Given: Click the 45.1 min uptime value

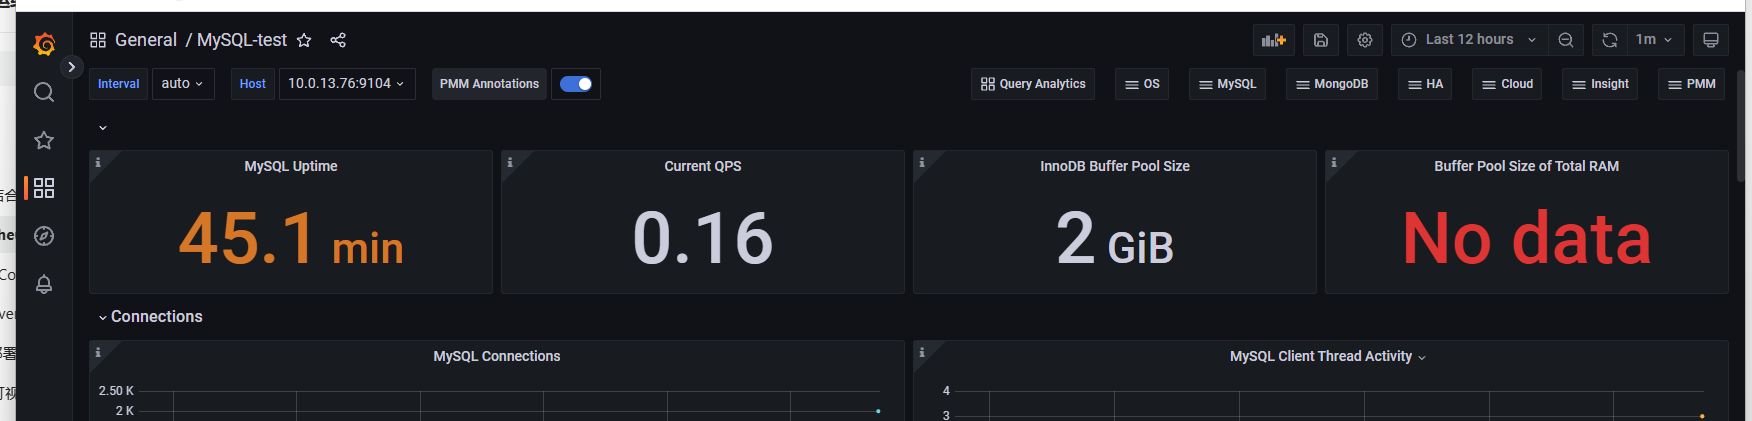Looking at the screenshot, I should click(x=291, y=240).
